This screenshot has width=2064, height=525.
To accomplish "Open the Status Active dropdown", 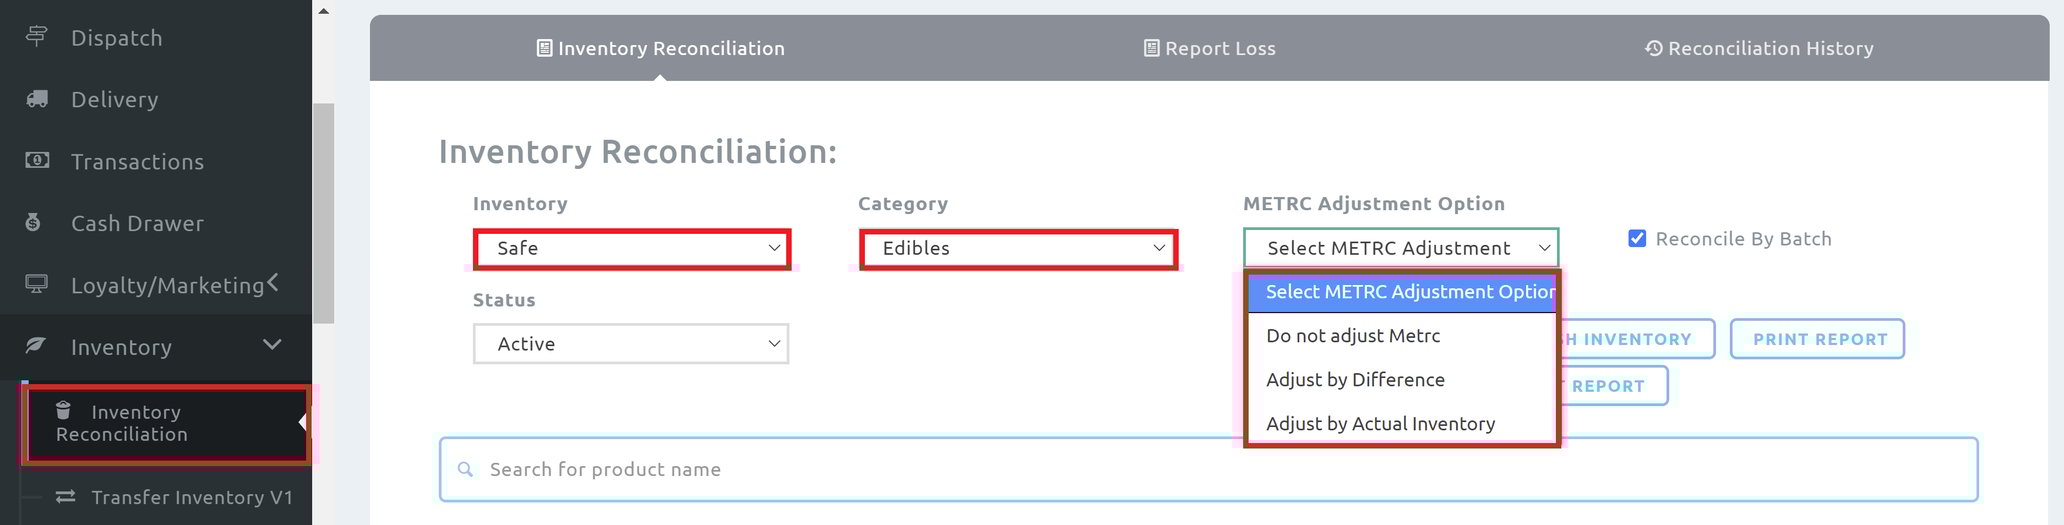I will 631,344.
